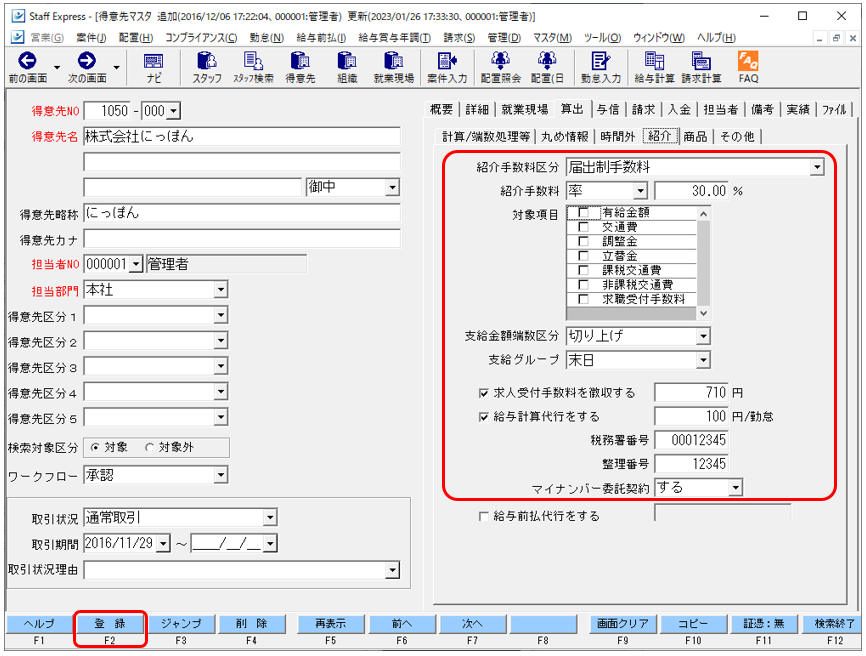Switch to the 概要 tab
The image size is (866, 656).
441,110
